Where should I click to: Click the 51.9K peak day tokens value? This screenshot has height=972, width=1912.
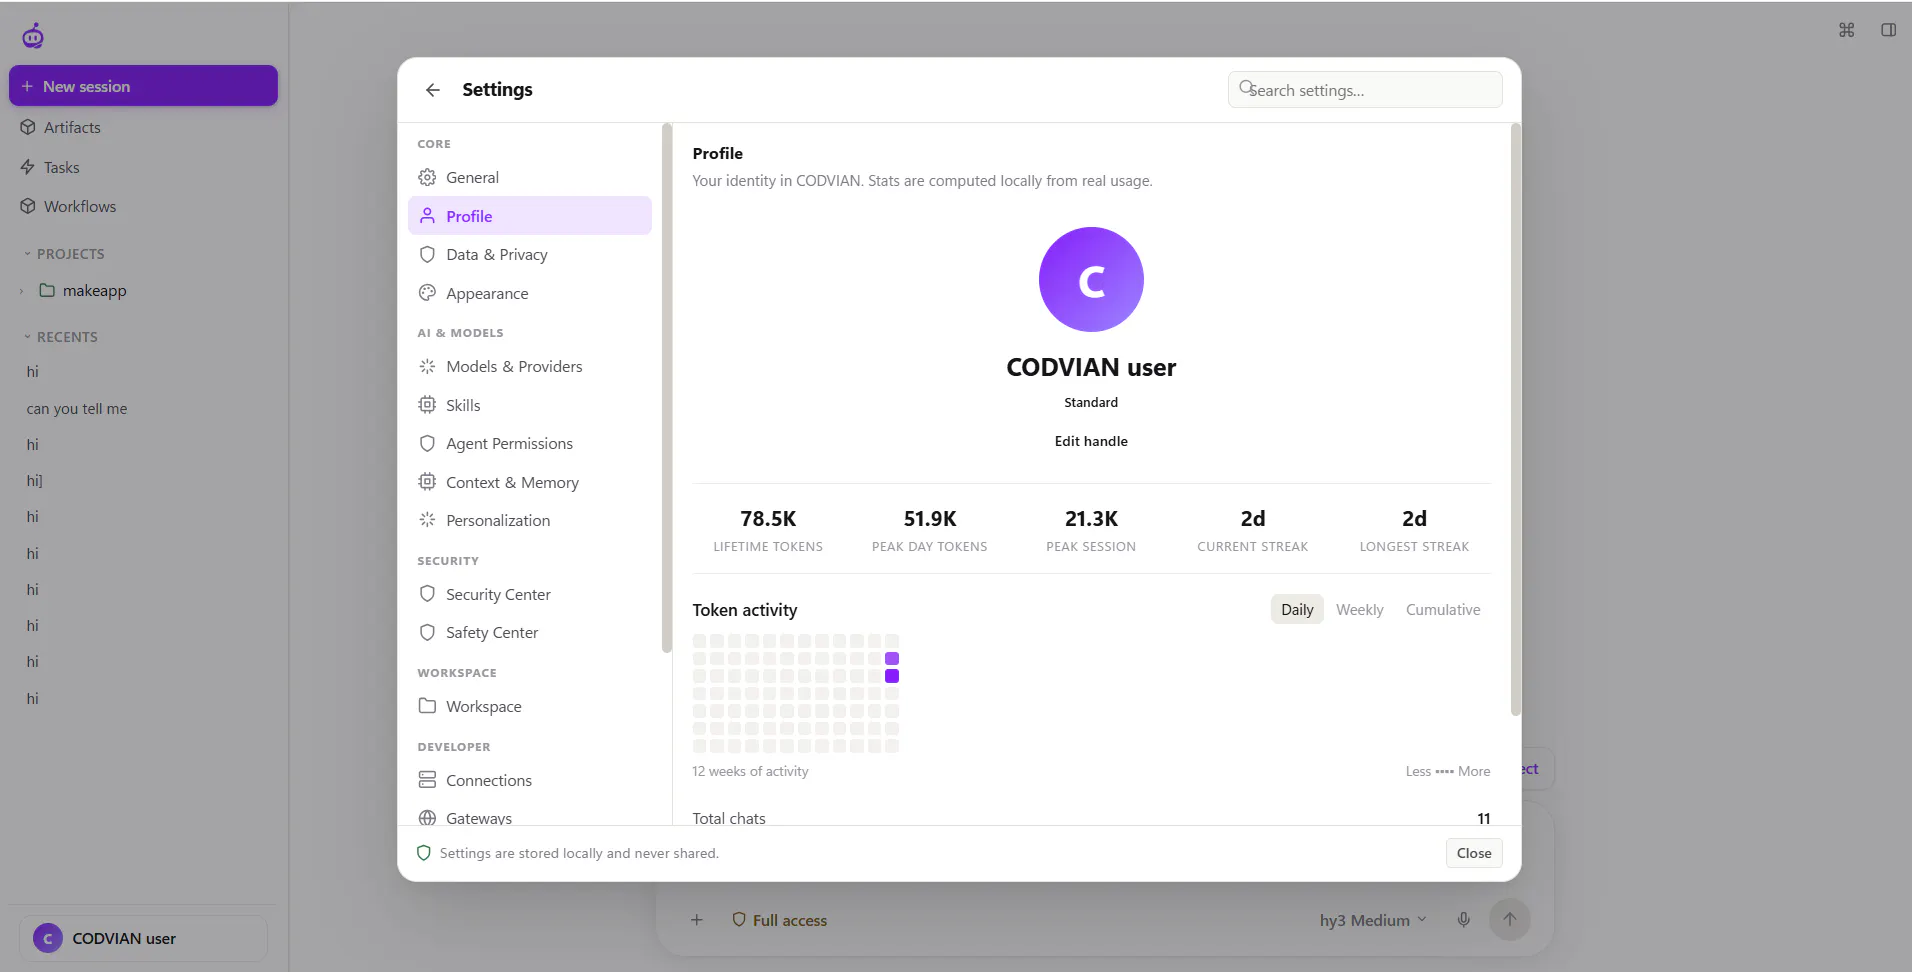pyautogui.click(x=930, y=519)
